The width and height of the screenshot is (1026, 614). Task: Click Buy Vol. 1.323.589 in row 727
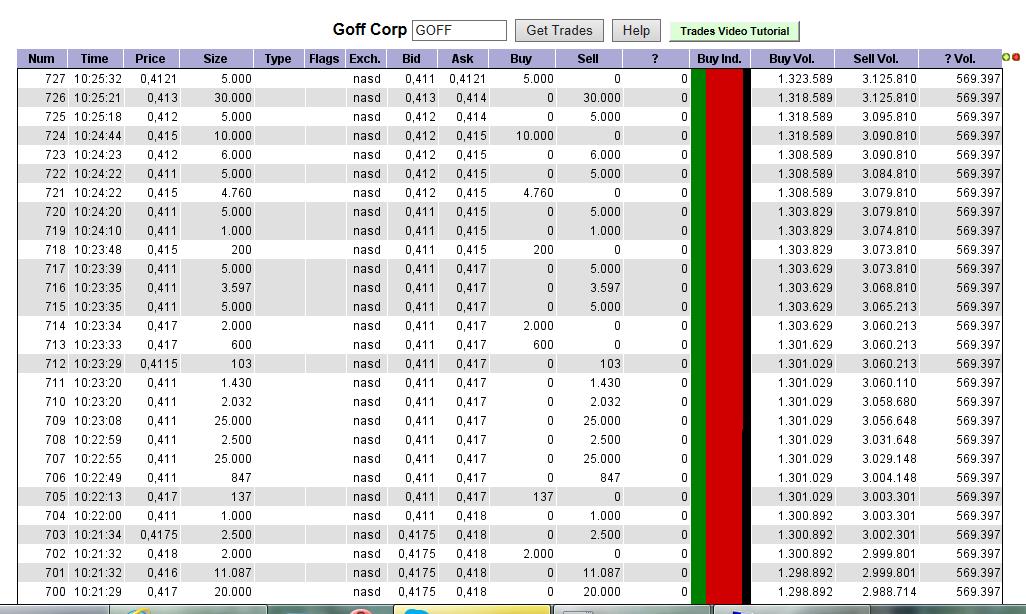pos(805,79)
